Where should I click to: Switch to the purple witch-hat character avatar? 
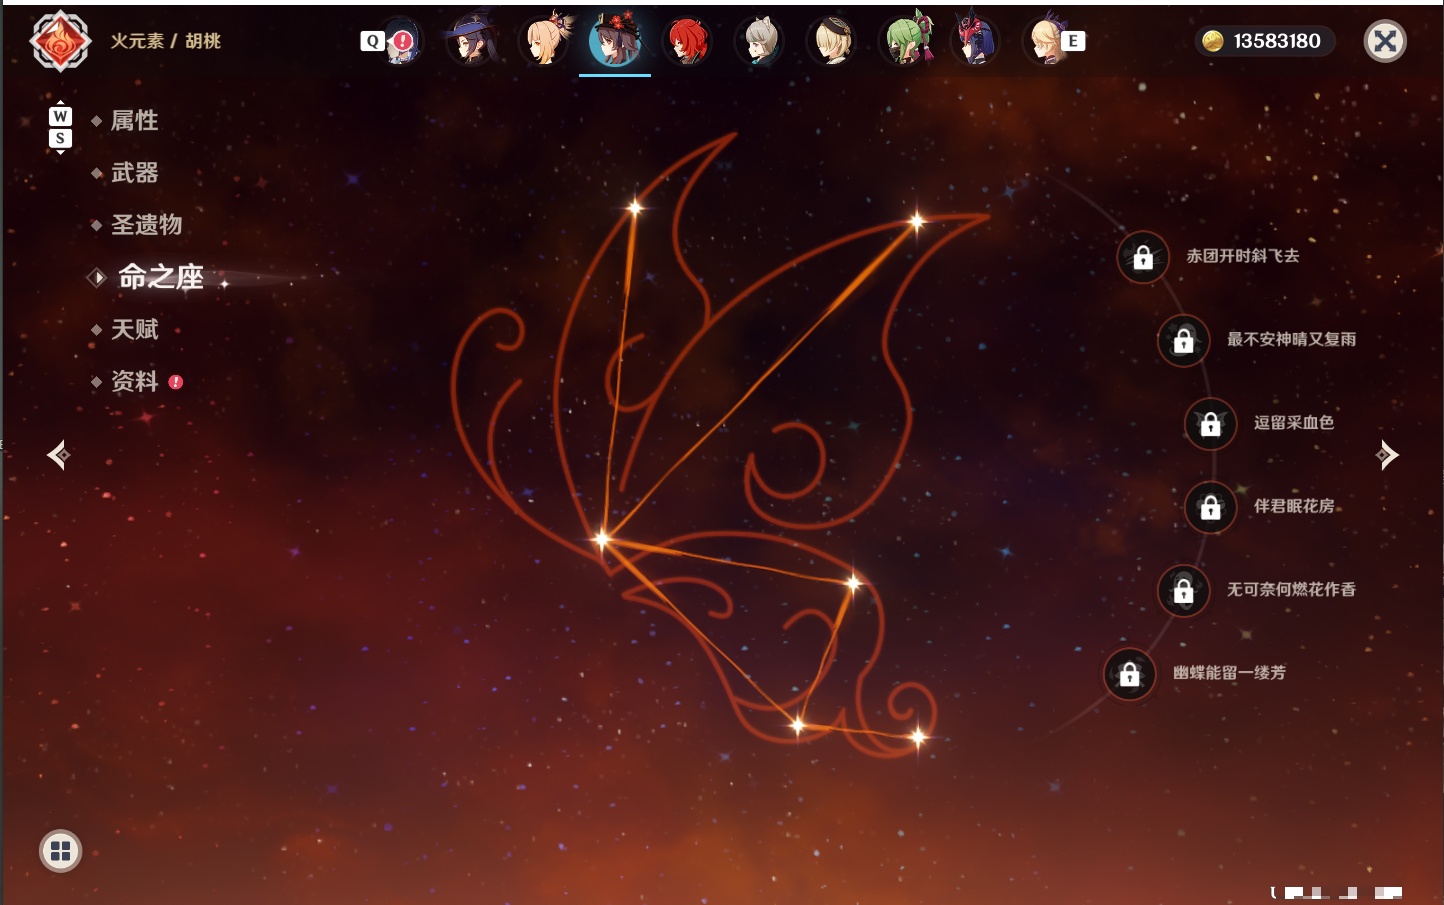pyautogui.click(x=471, y=41)
